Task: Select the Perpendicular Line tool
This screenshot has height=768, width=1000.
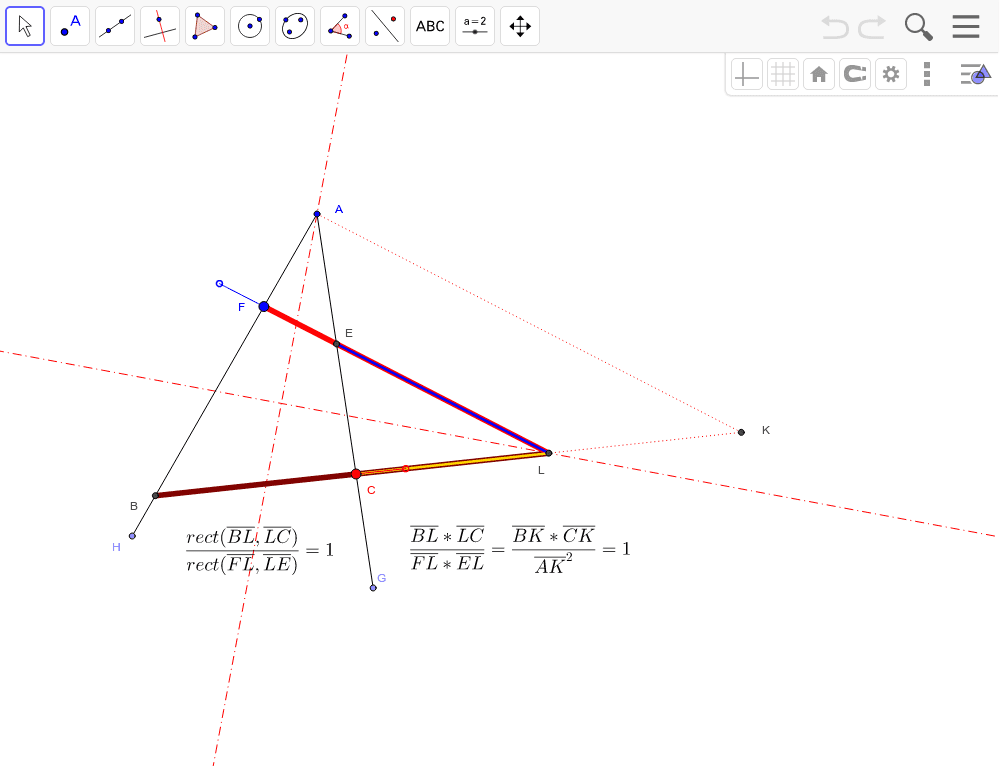Action: pyautogui.click(x=160, y=26)
